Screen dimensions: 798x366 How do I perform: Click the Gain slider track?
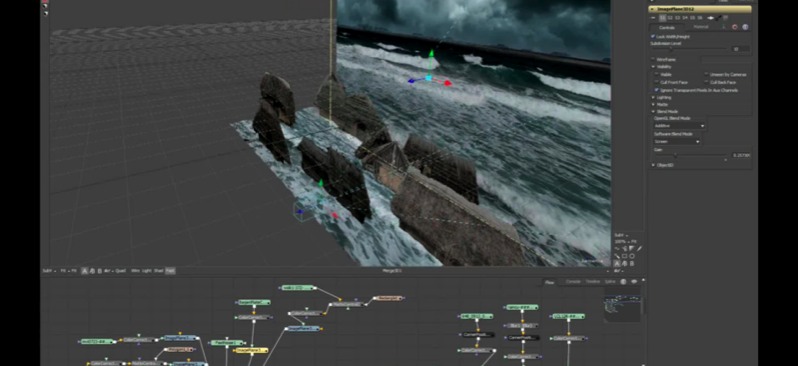tap(690, 155)
